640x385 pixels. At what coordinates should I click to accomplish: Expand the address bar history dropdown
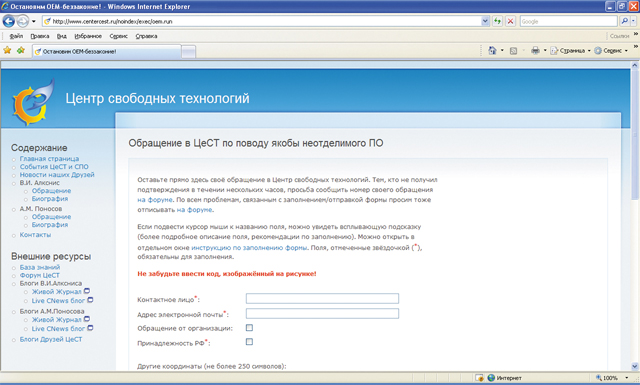point(485,21)
